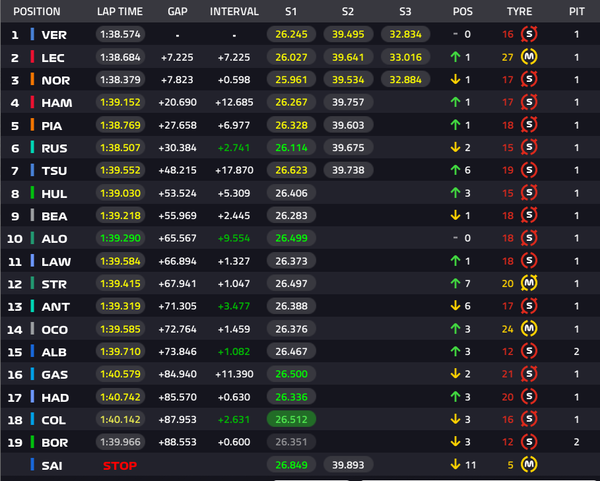Select the GAP column header
The height and width of the screenshot is (481, 600).
tap(176, 11)
